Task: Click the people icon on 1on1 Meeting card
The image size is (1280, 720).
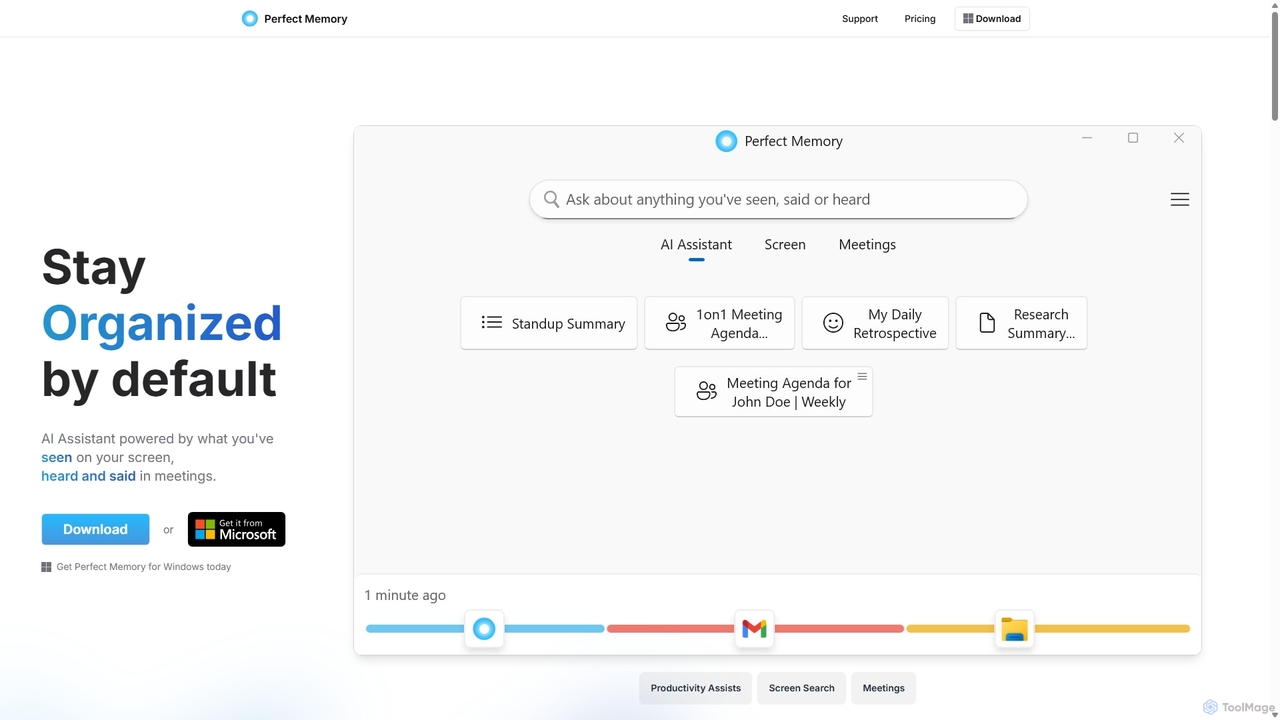Action: [676, 323]
